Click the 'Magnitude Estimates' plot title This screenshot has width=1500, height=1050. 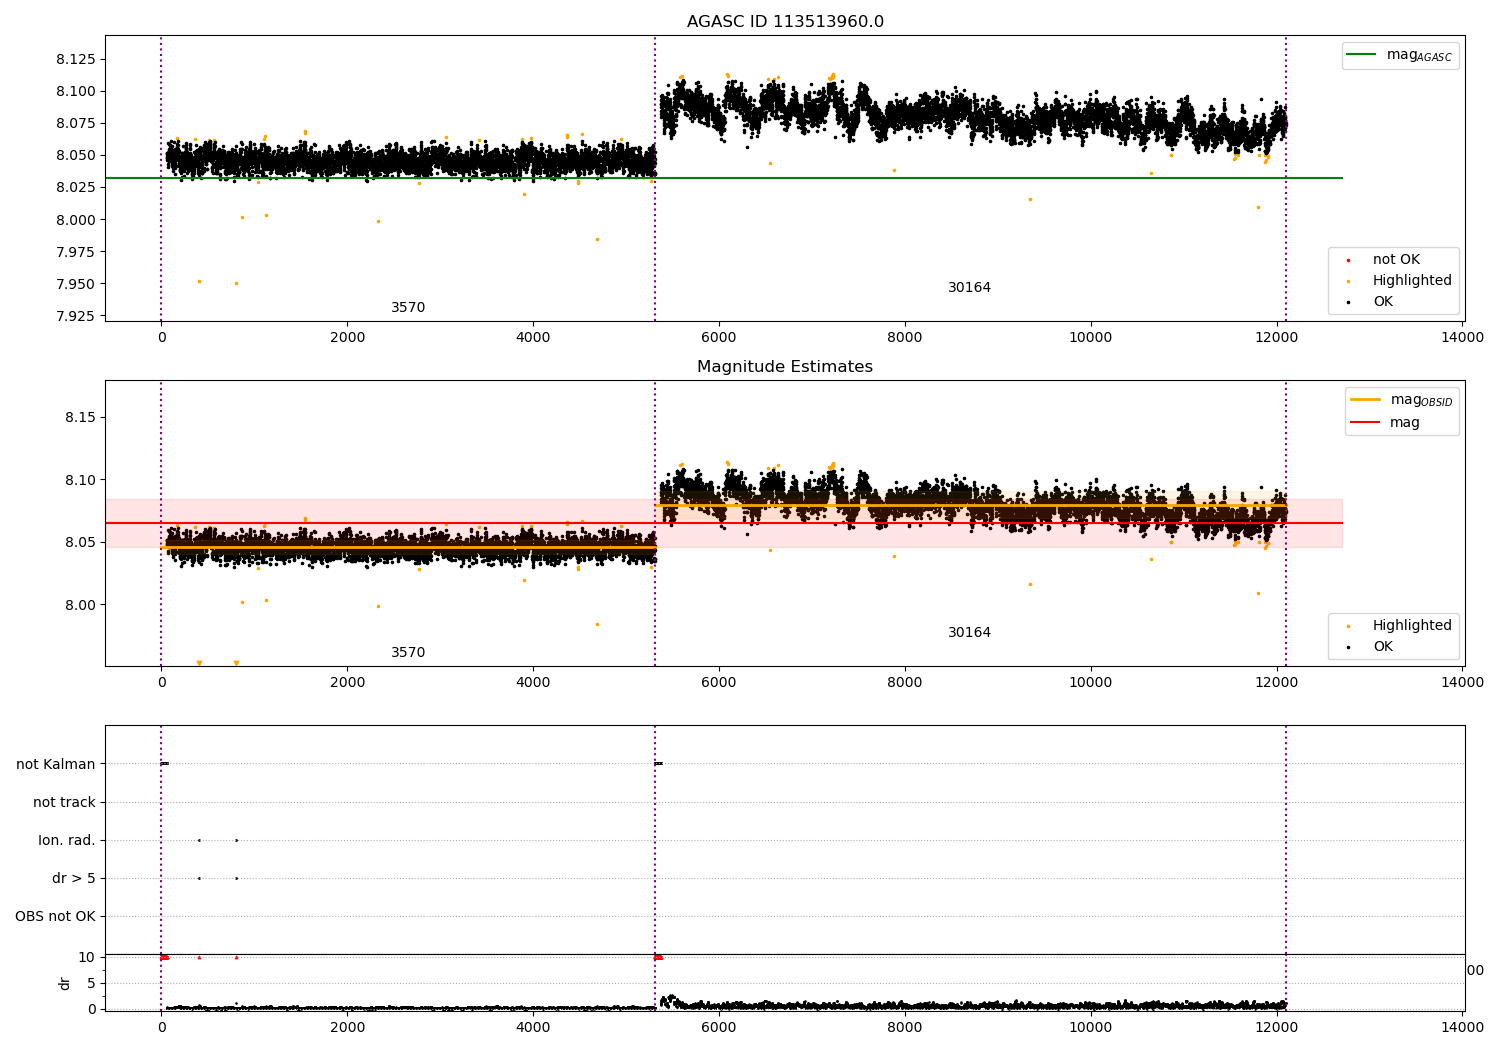tap(785, 367)
